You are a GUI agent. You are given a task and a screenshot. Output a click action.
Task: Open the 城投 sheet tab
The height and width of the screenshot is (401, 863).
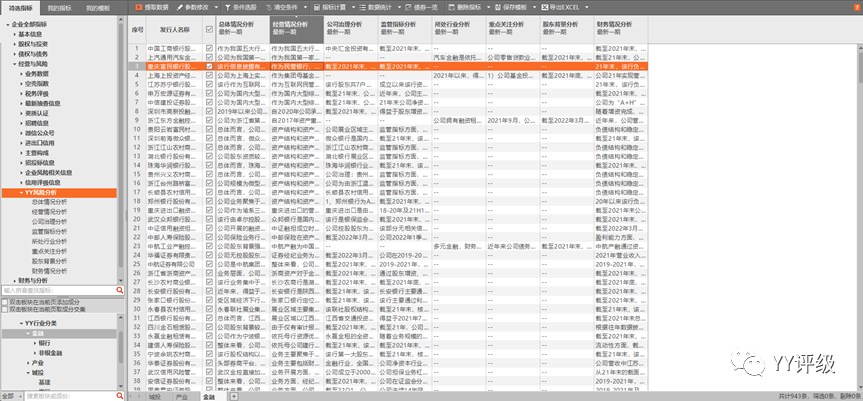(x=155, y=397)
